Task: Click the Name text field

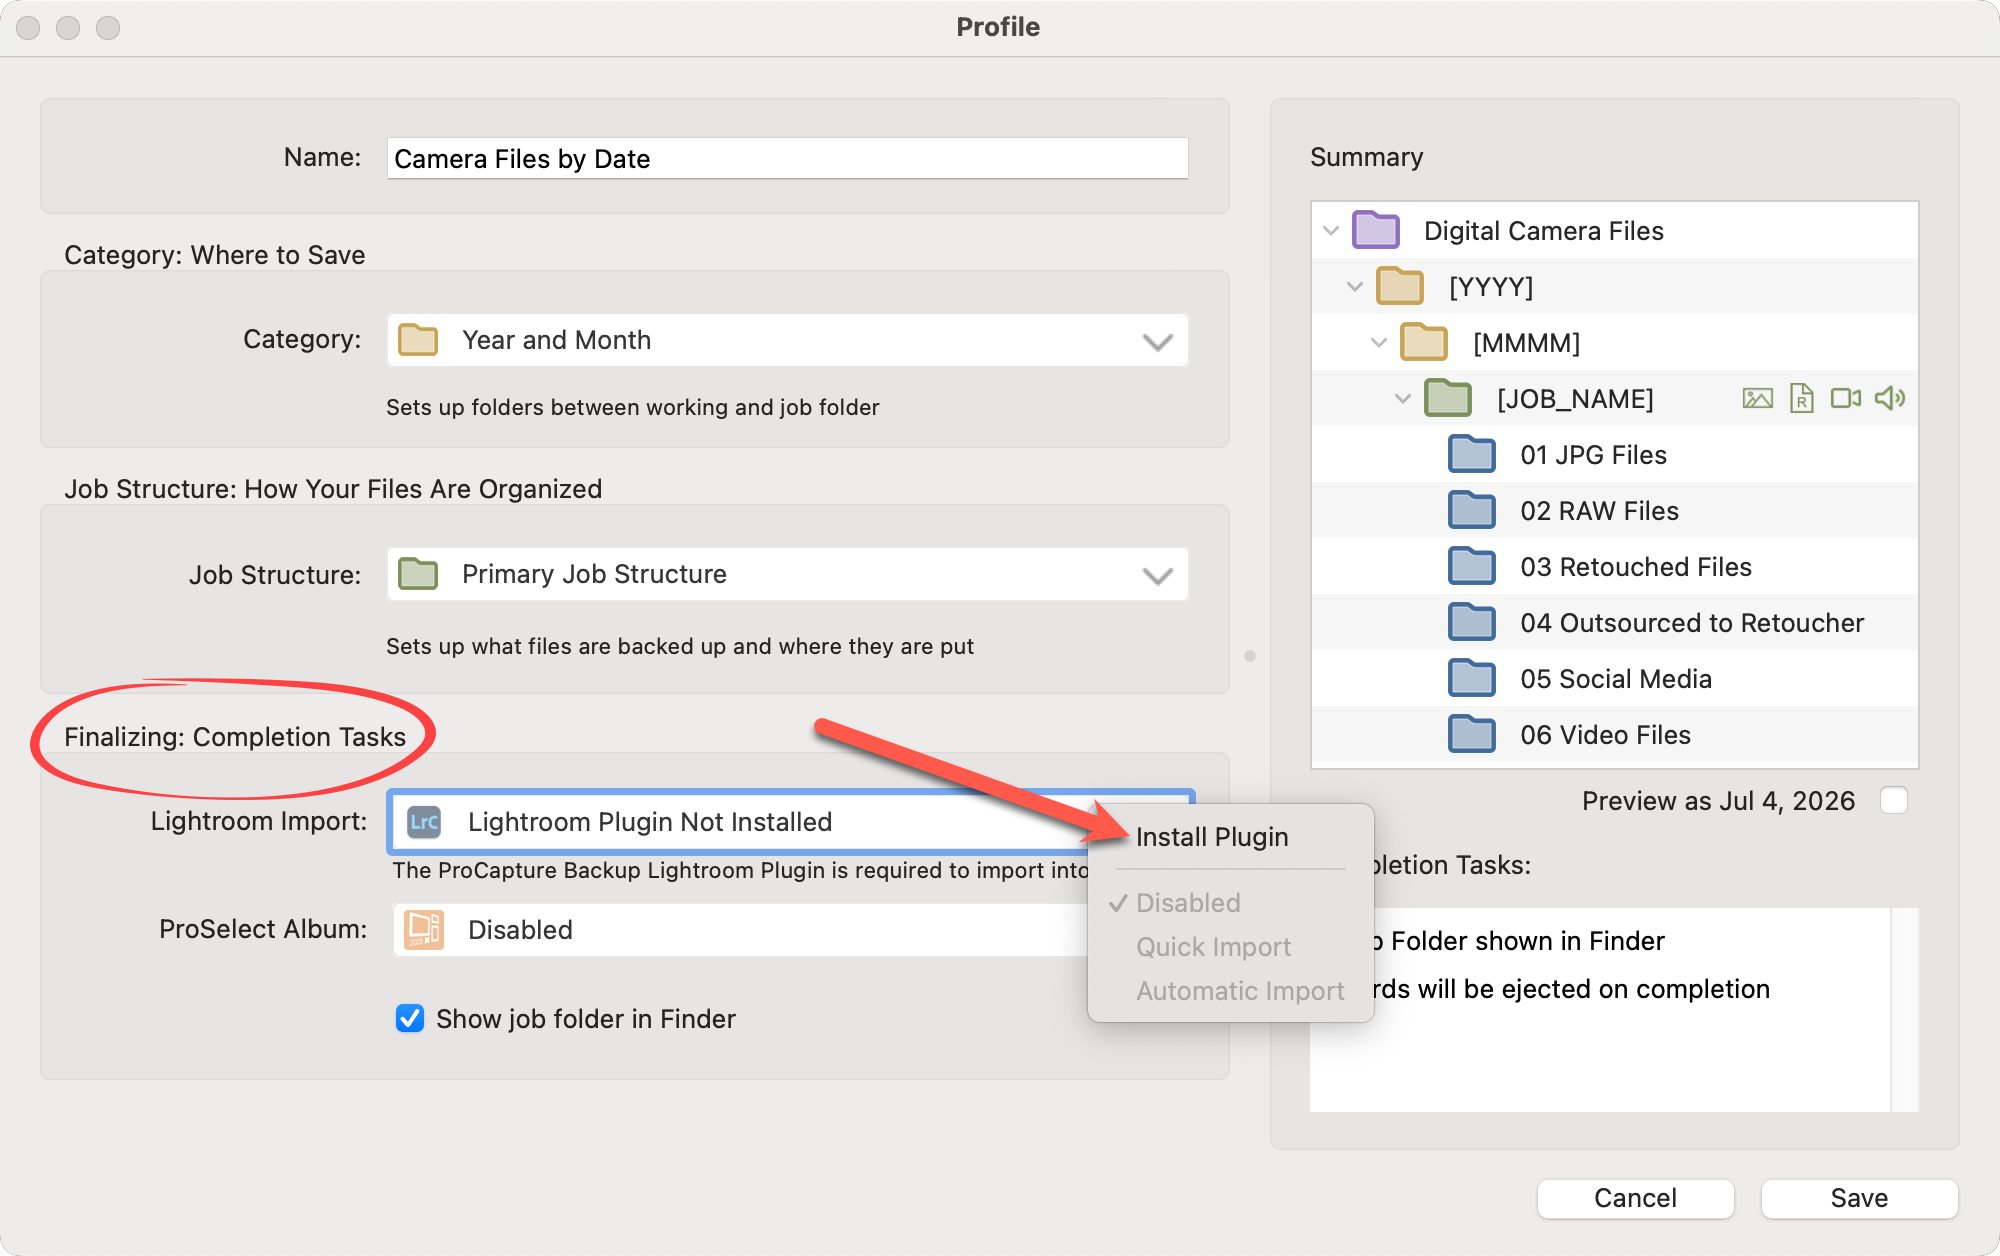Action: pyautogui.click(x=787, y=159)
